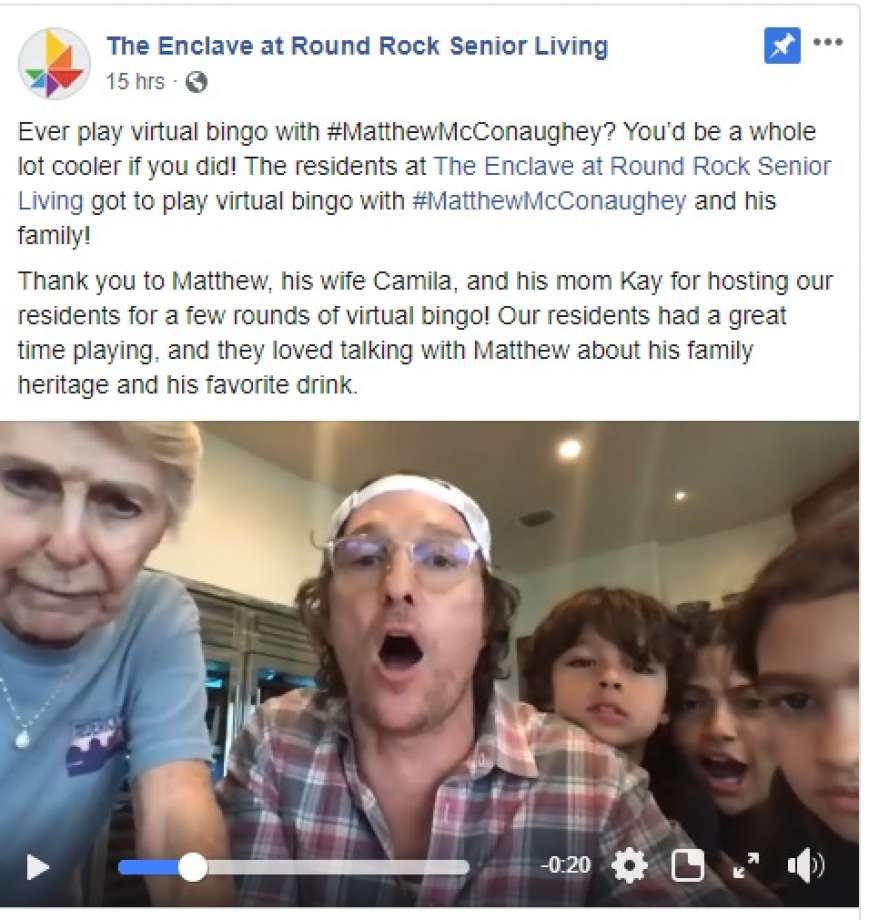The width and height of the screenshot is (879, 920).
Task: Open video settings gear icon
Action: [629, 865]
